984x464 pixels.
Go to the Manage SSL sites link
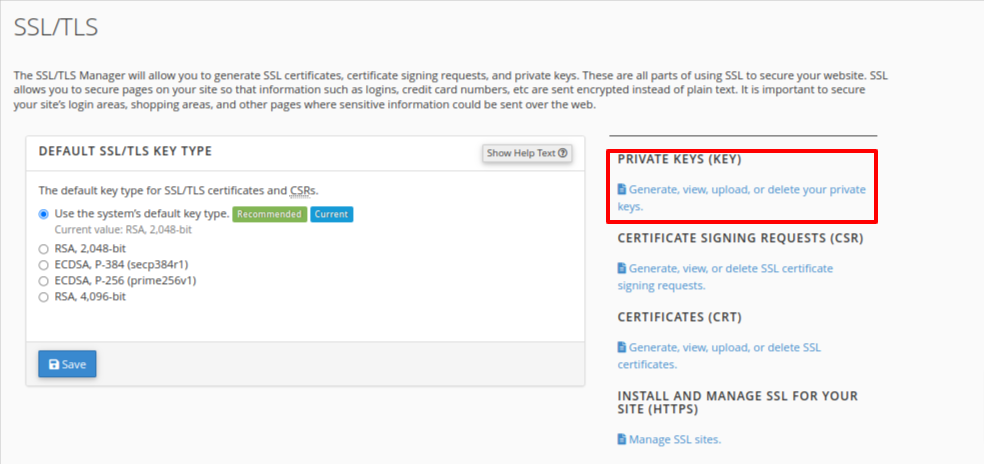(674, 439)
